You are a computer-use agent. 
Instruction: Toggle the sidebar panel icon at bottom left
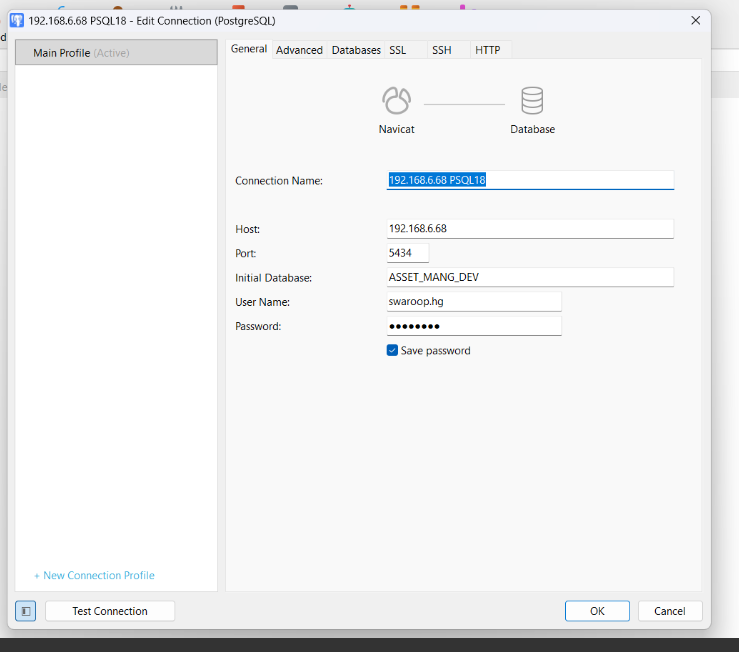pos(25,611)
